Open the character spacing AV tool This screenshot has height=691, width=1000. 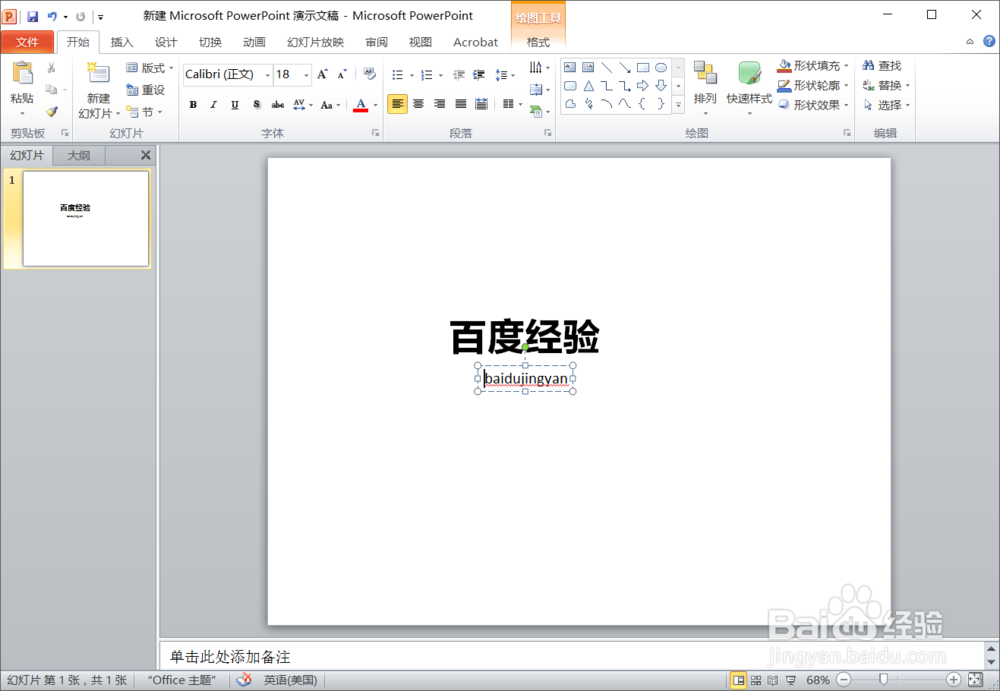point(299,105)
